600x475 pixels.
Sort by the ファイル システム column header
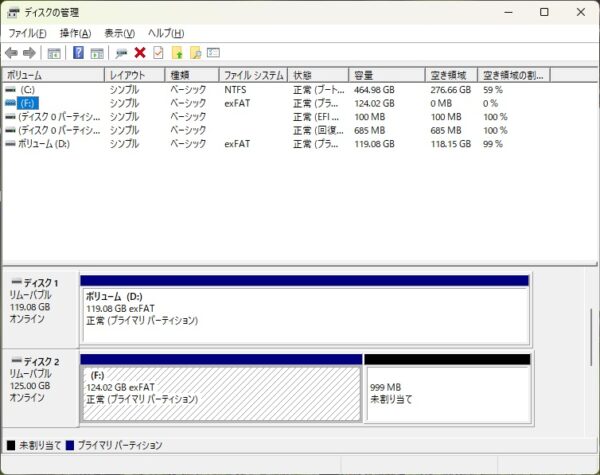pos(253,75)
